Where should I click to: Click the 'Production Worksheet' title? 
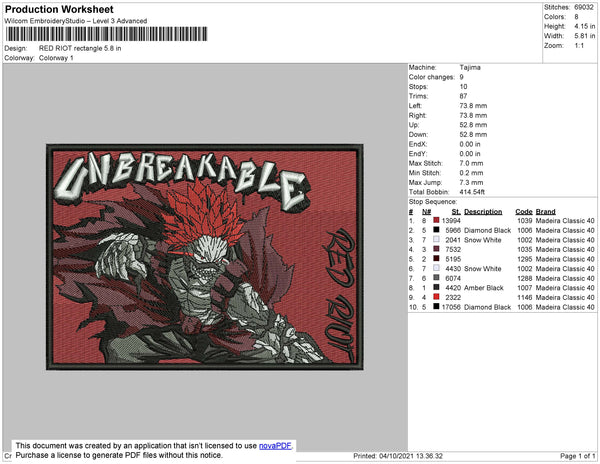(59, 10)
